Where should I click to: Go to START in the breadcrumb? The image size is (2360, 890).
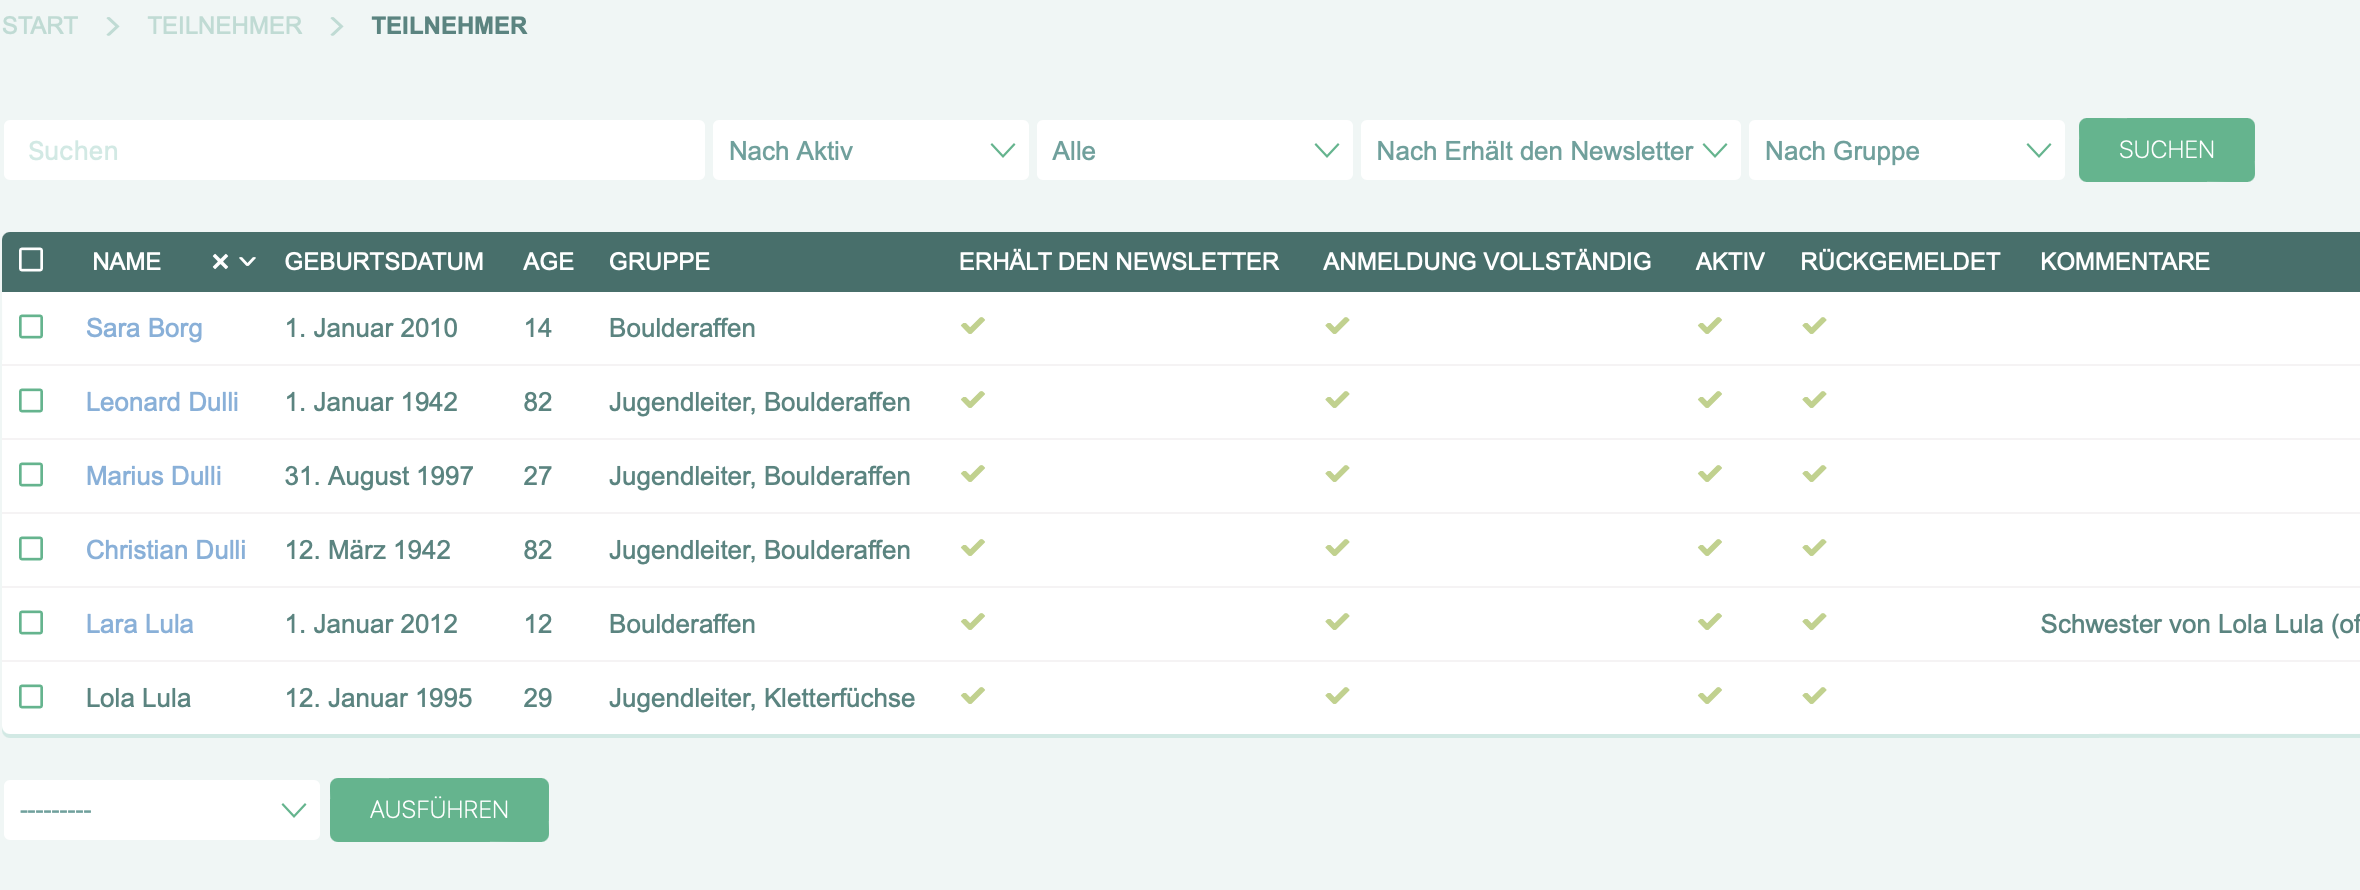pyautogui.click(x=40, y=26)
